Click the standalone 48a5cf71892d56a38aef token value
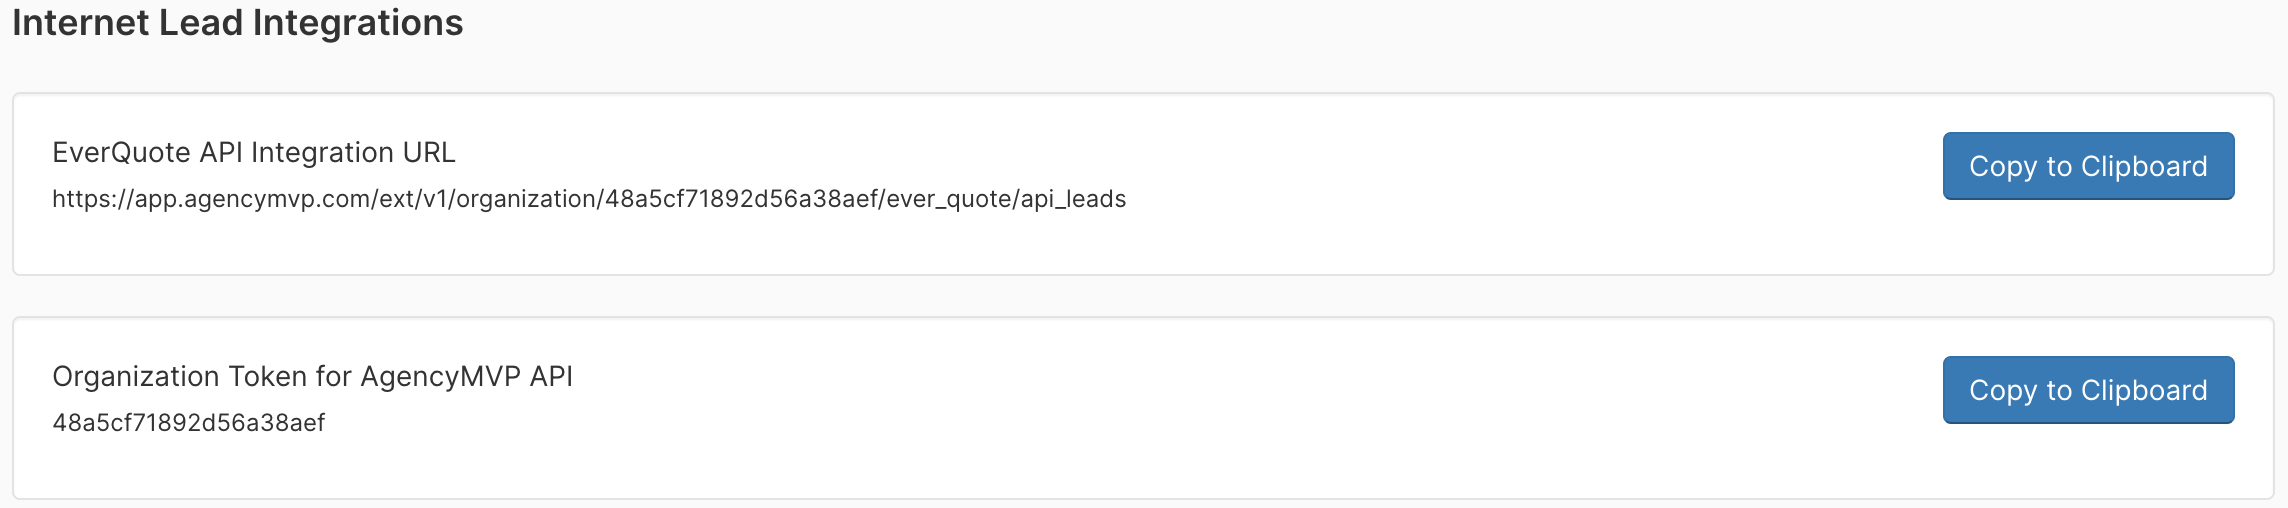2288x508 pixels. point(189,423)
